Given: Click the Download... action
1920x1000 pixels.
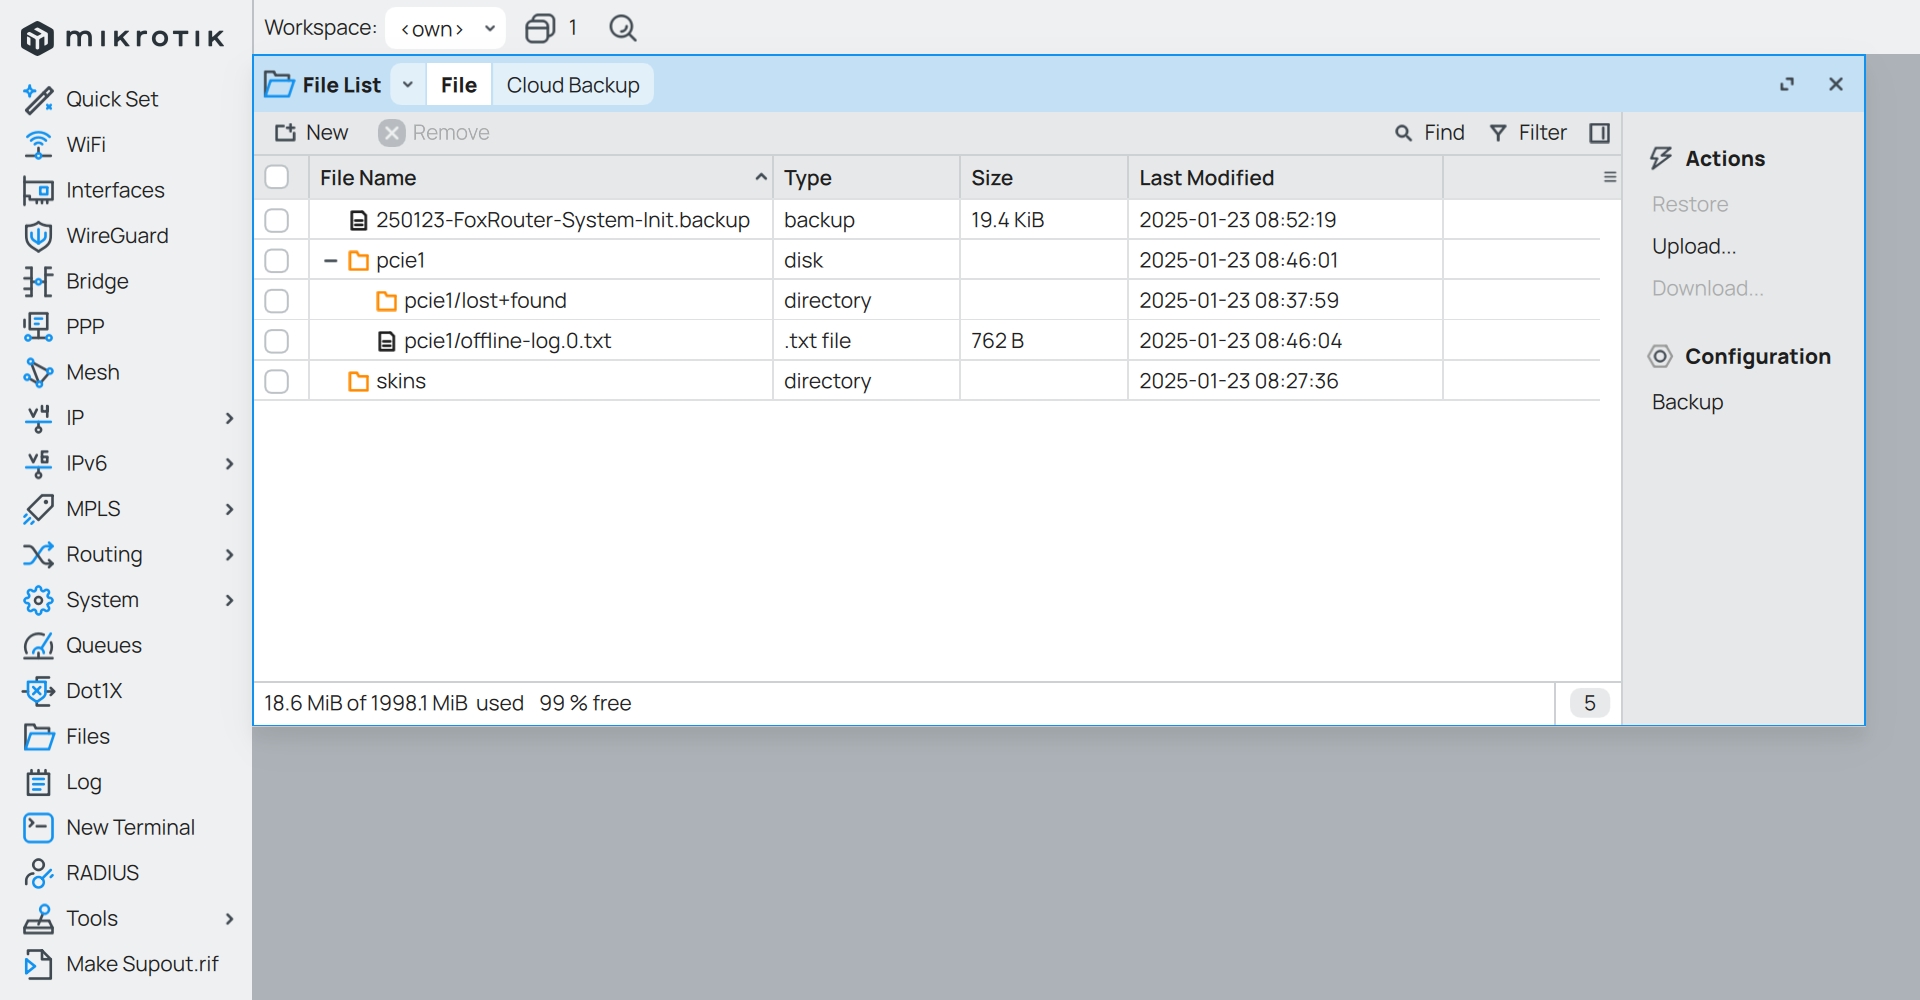Looking at the screenshot, I should (x=1708, y=289).
